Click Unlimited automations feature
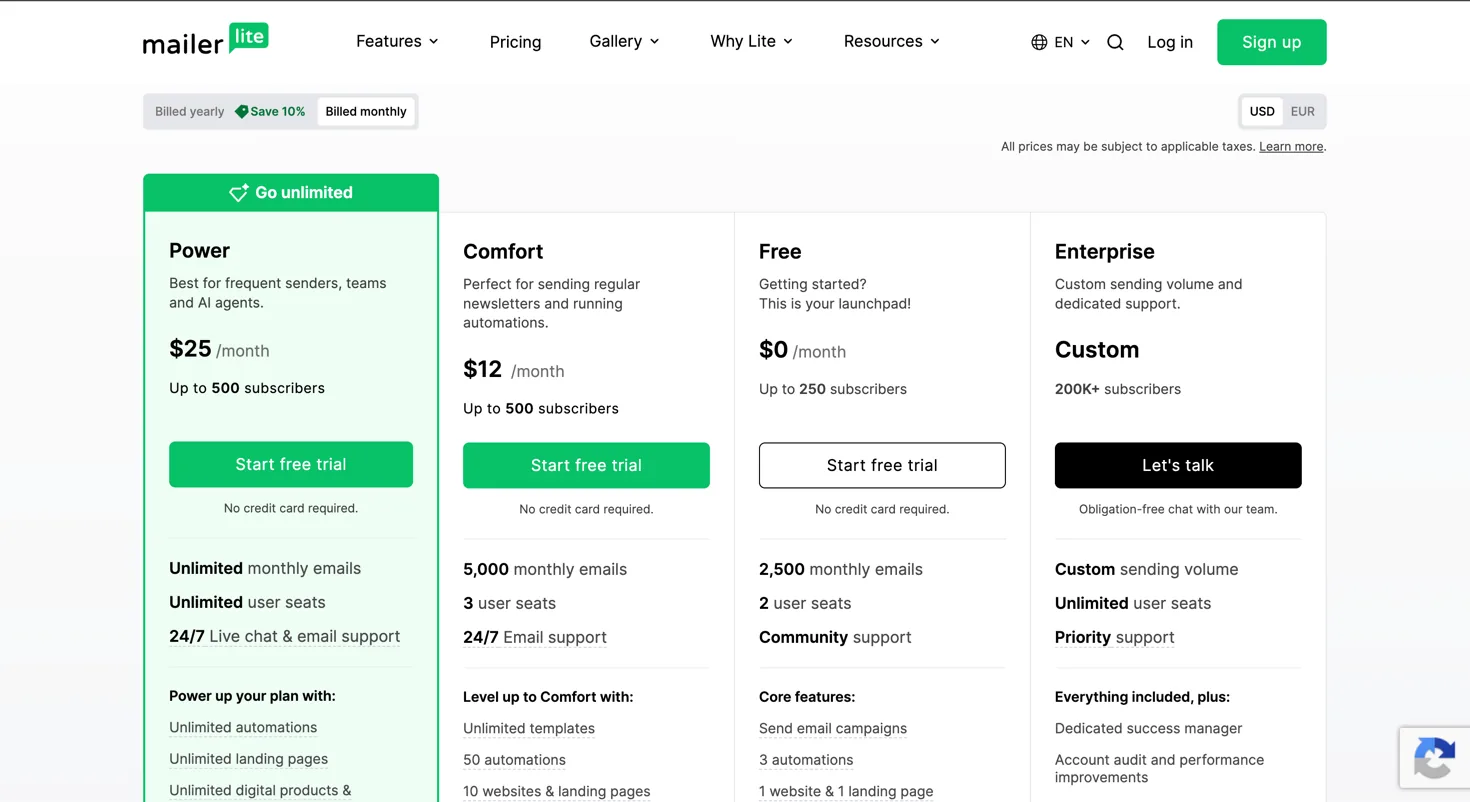1470x802 pixels. tap(243, 727)
